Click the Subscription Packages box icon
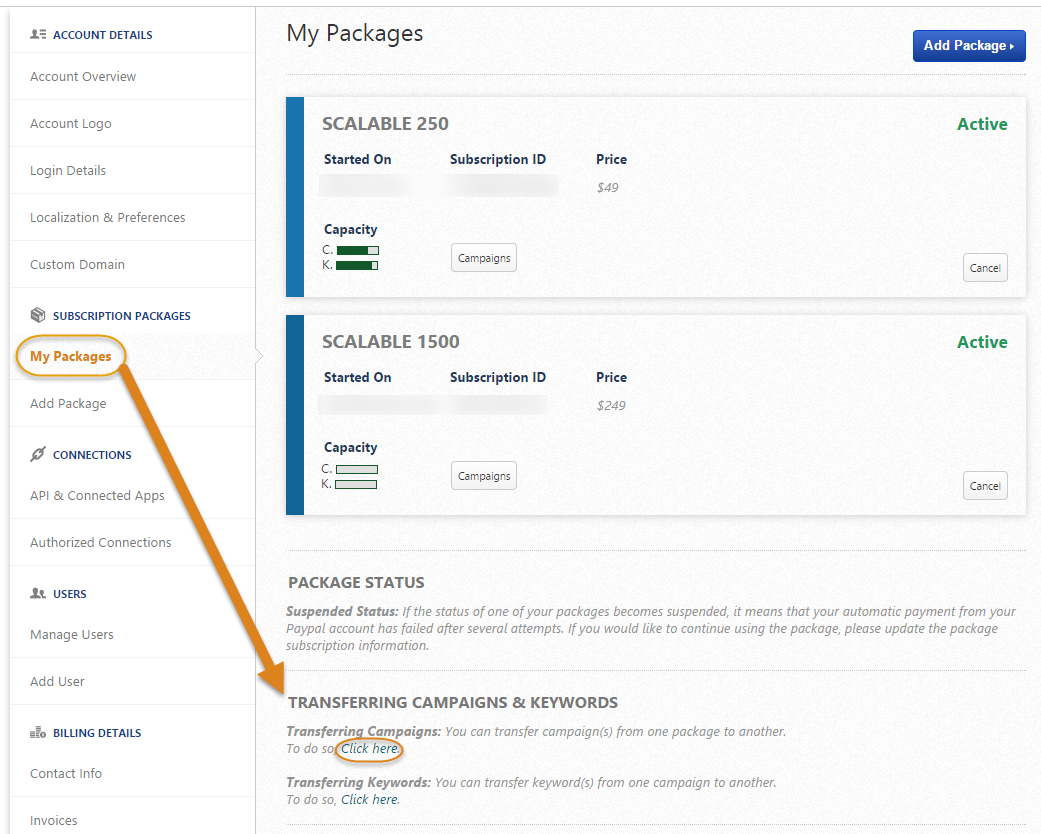The width and height of the screenshot is (1041, 834). [x=38, y=316]
